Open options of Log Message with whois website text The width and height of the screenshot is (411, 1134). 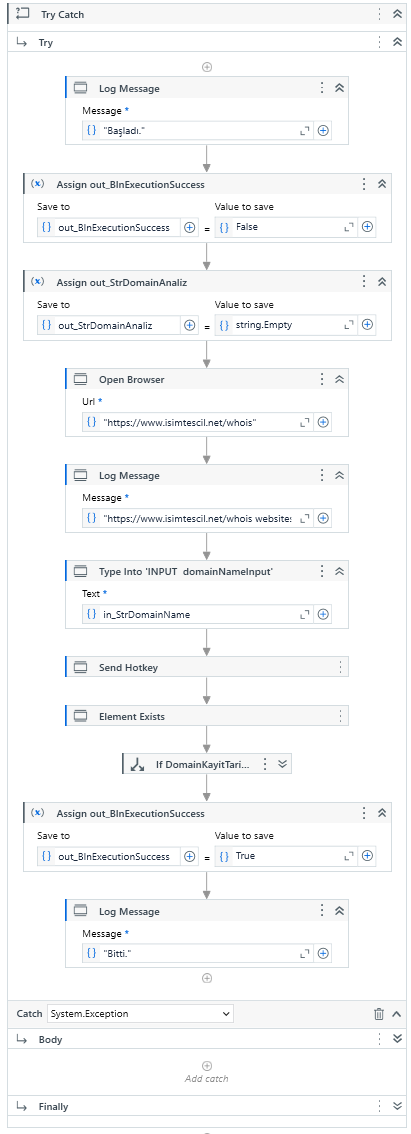click(322, 476)
